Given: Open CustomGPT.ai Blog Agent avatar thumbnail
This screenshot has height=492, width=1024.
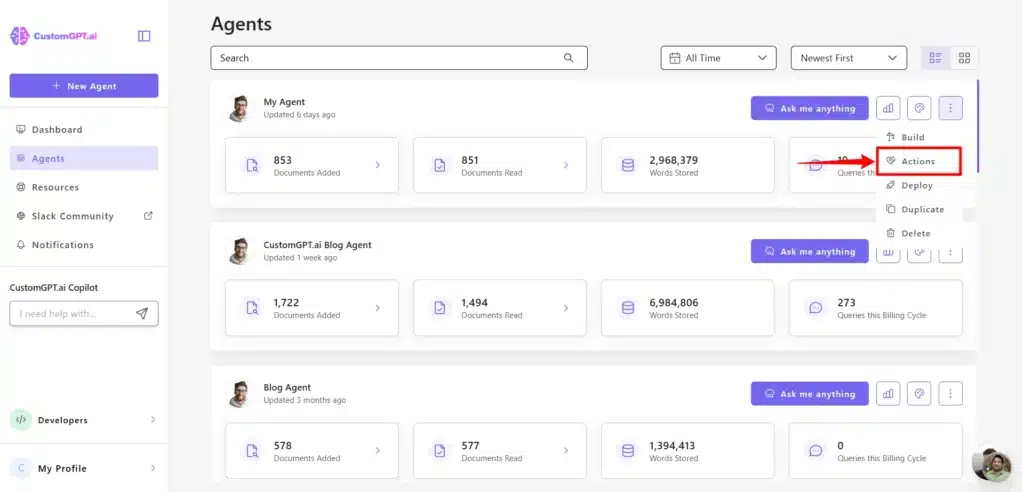Looking at the screenshot, I should pyautogui.click(x=240, y=251).
